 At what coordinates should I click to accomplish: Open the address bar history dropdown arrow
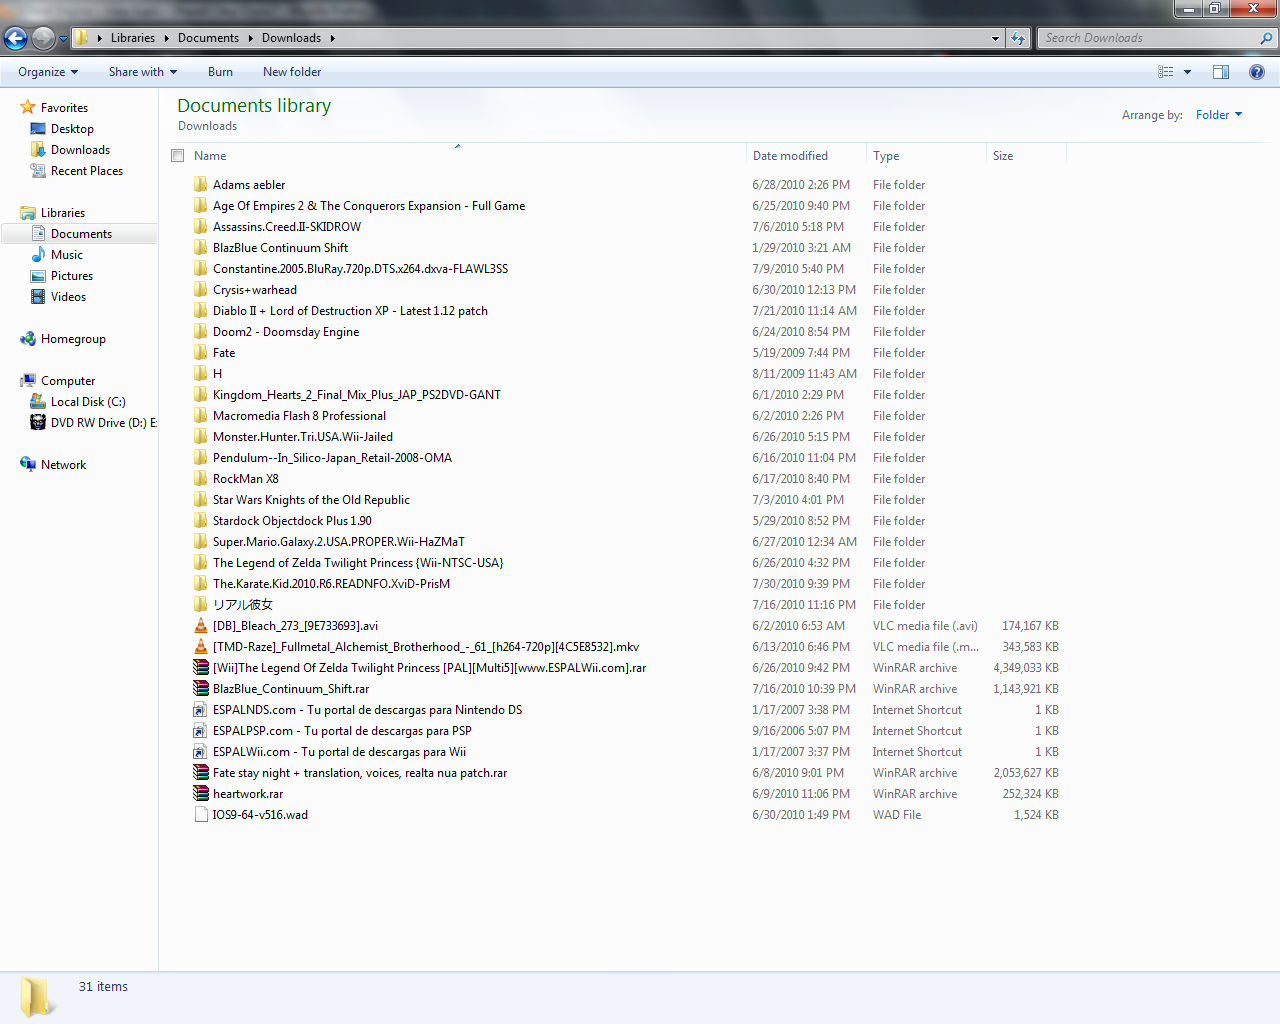point(995,38)
